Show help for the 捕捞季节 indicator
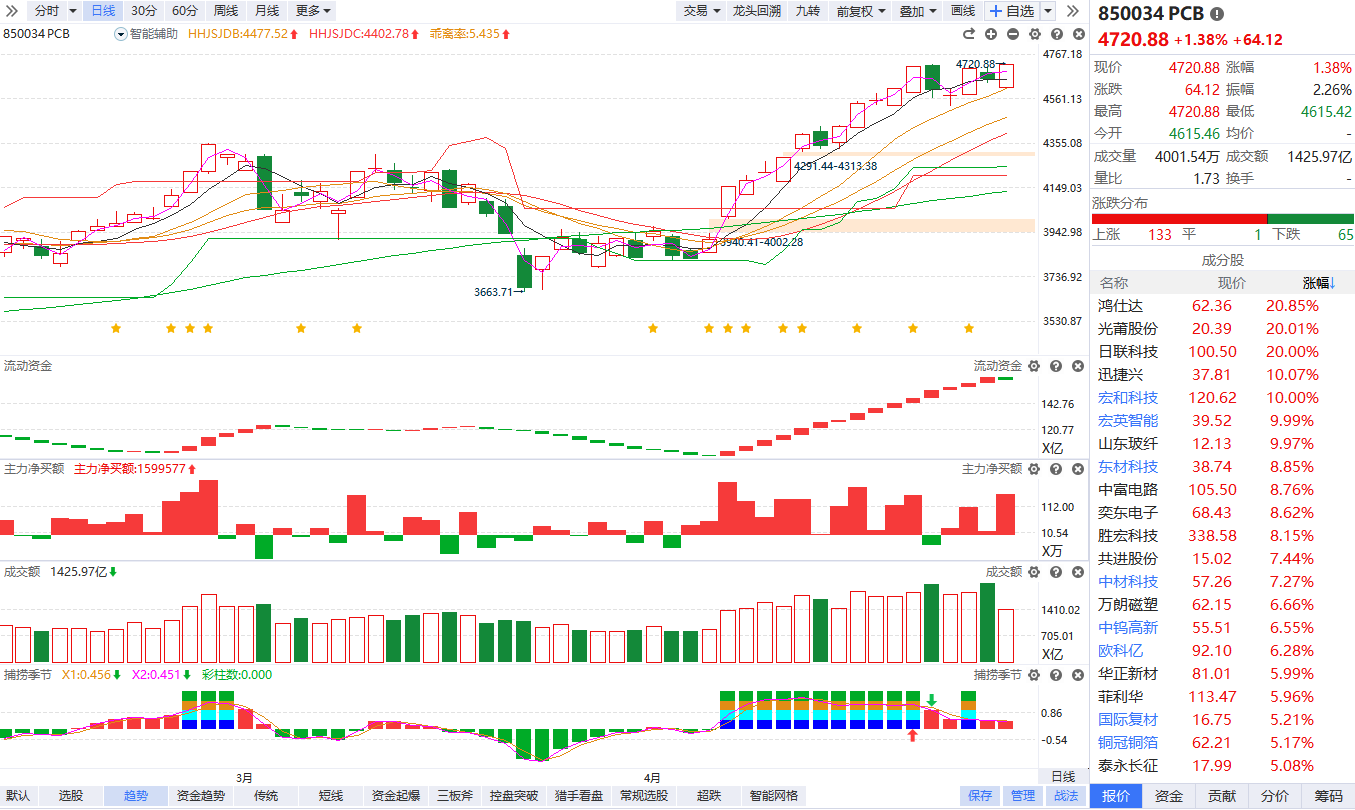Image resolution: width=1355 pixels, height=810 pixels. pyautogui.click(x=1055, y=675)
